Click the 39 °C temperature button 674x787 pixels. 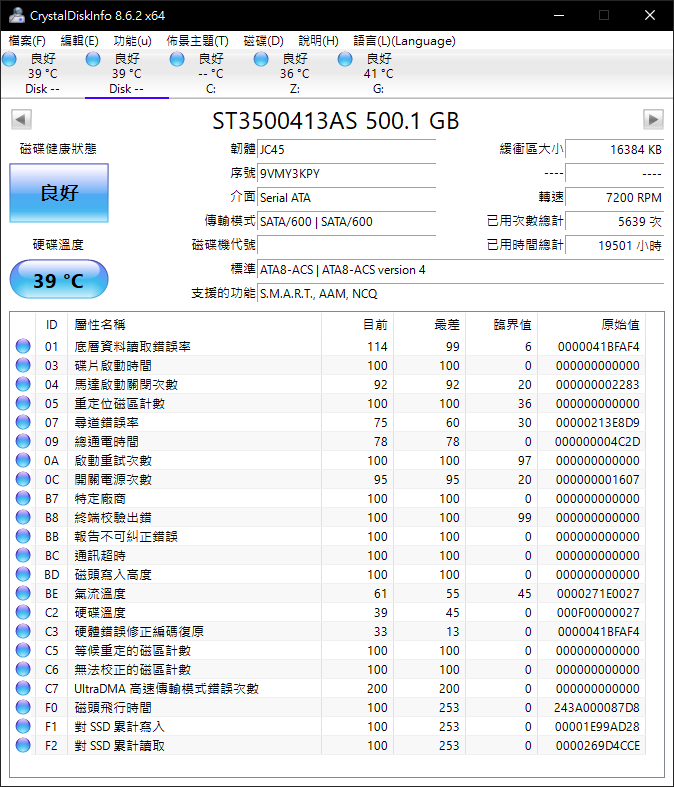click(x=59, y=280)
